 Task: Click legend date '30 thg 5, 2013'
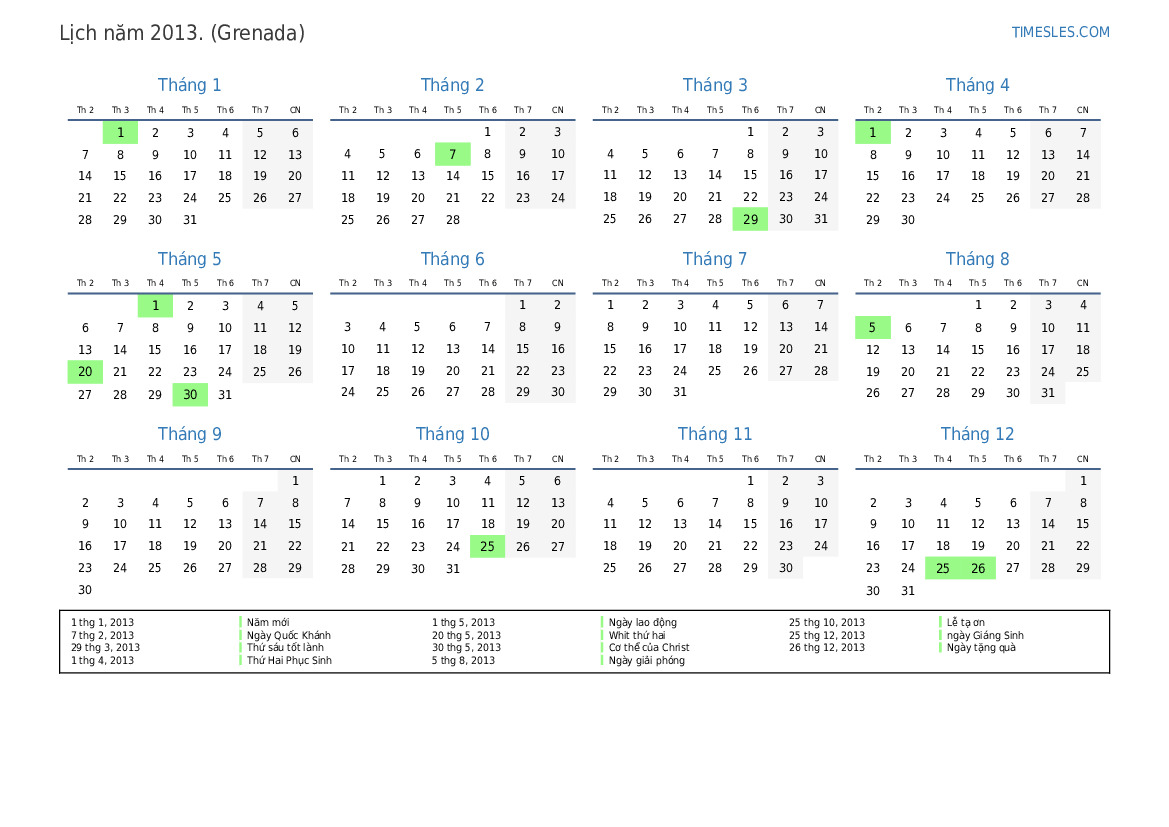coord(466,647)
